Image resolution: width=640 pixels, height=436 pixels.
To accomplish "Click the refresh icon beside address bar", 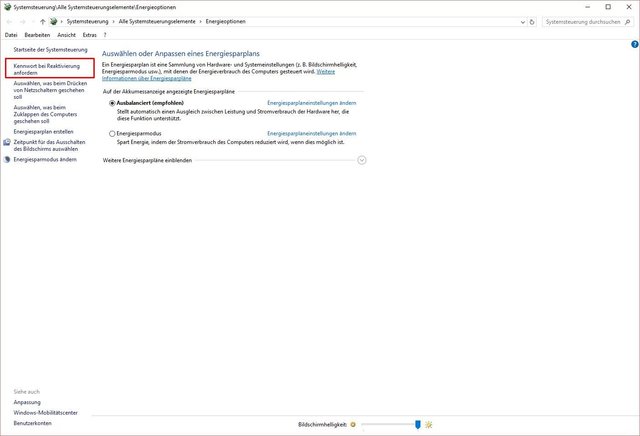I will point(532,22).
